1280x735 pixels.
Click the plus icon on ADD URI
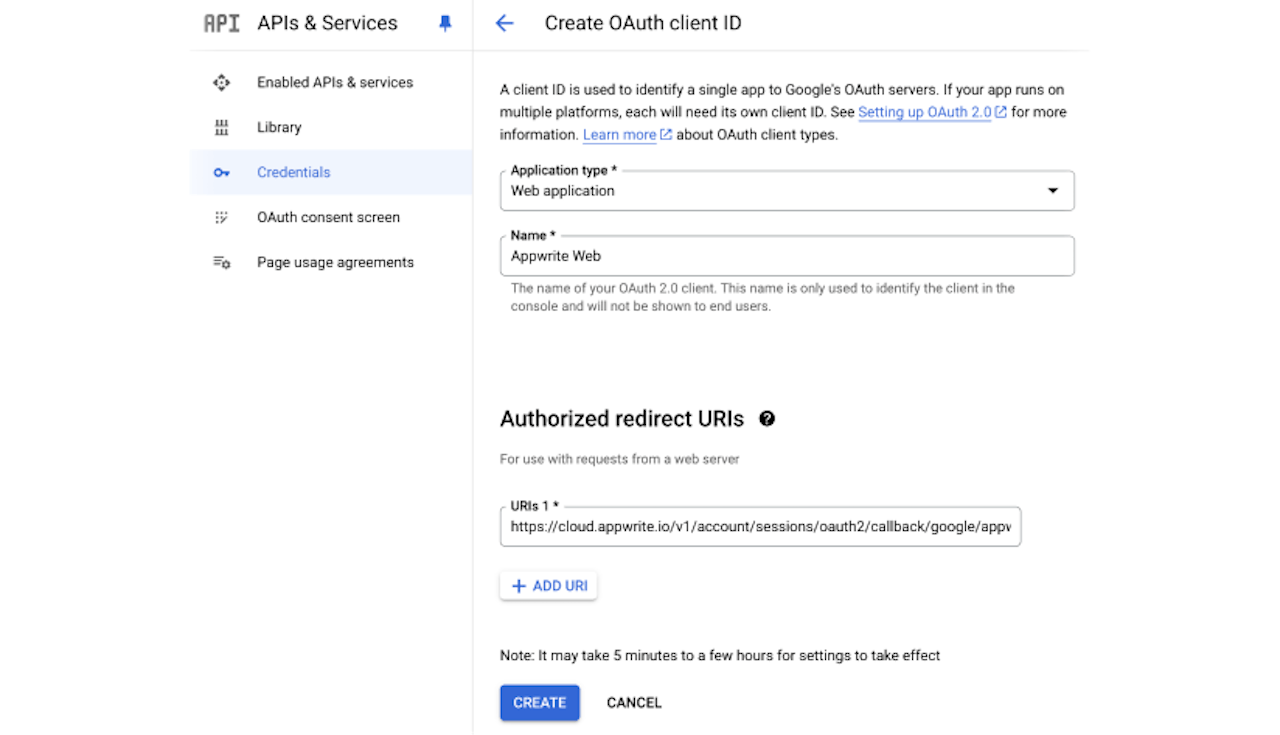click(x=518, y=586)
